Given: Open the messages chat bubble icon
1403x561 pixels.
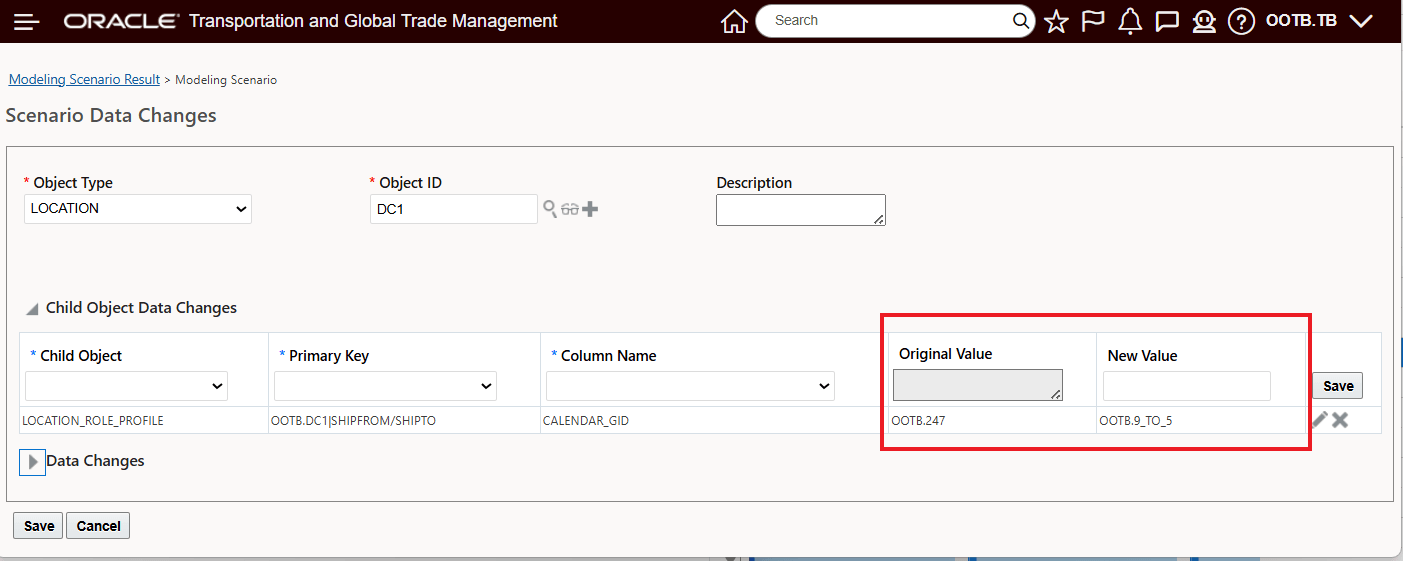Looking at the screenshot, I should (x=1167, y=21).
